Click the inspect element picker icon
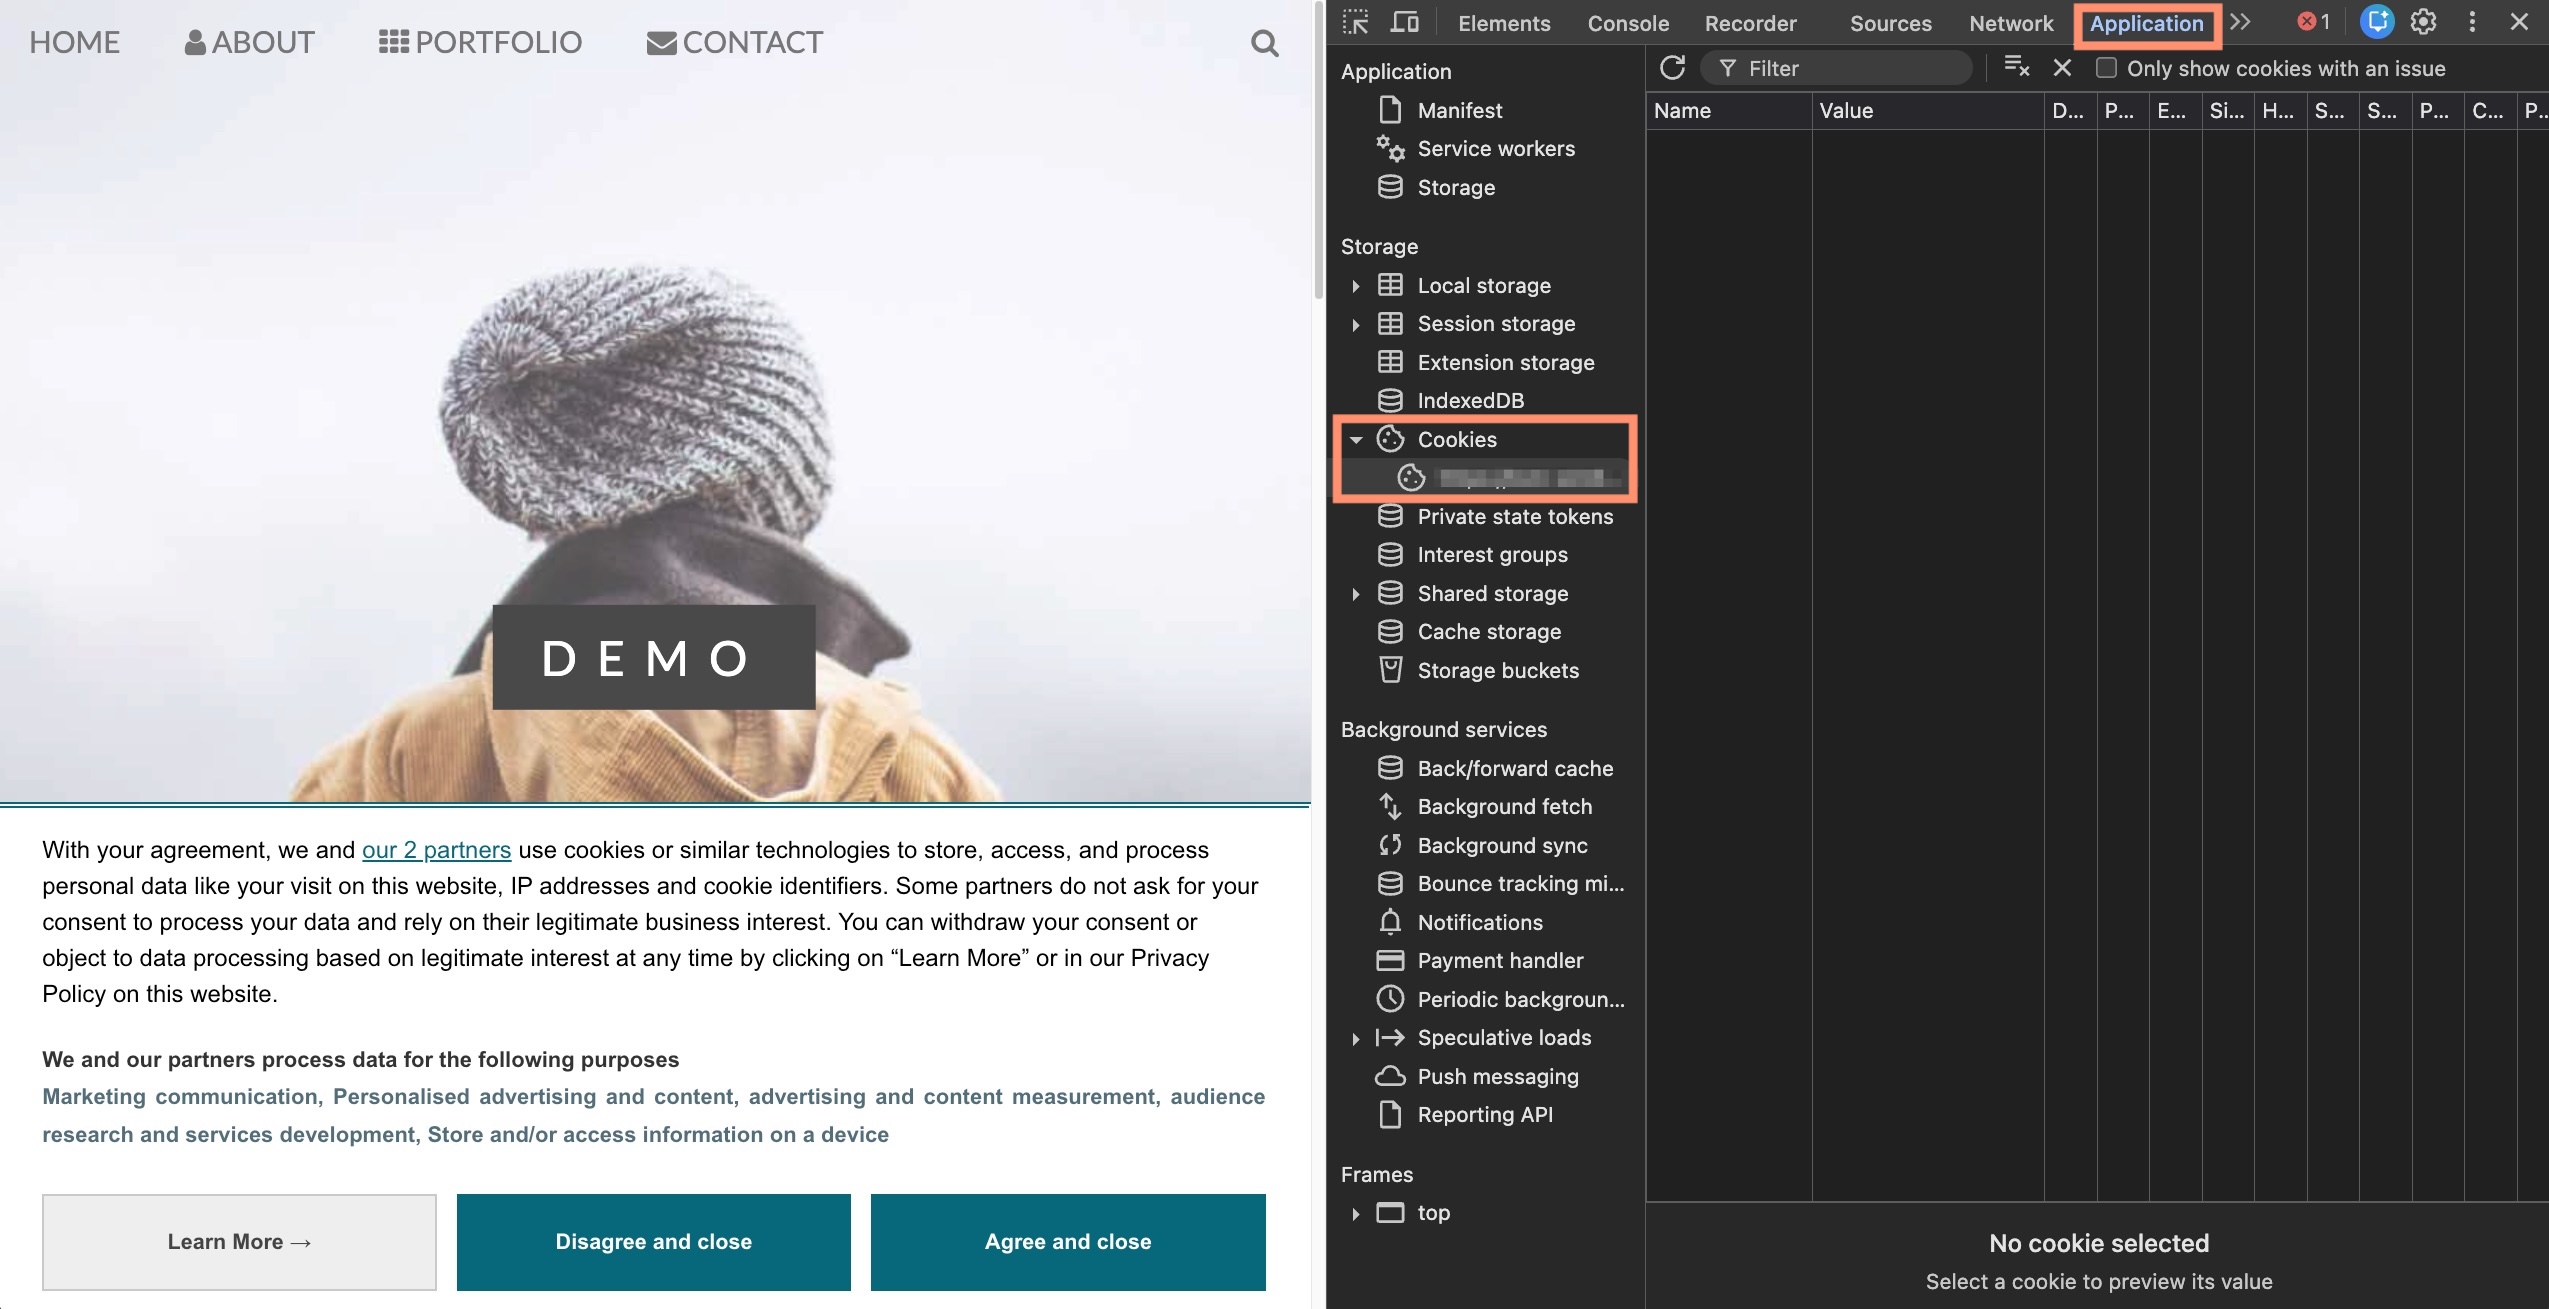This screenshot has height=1309, width=2549. tap(1355, 22)
